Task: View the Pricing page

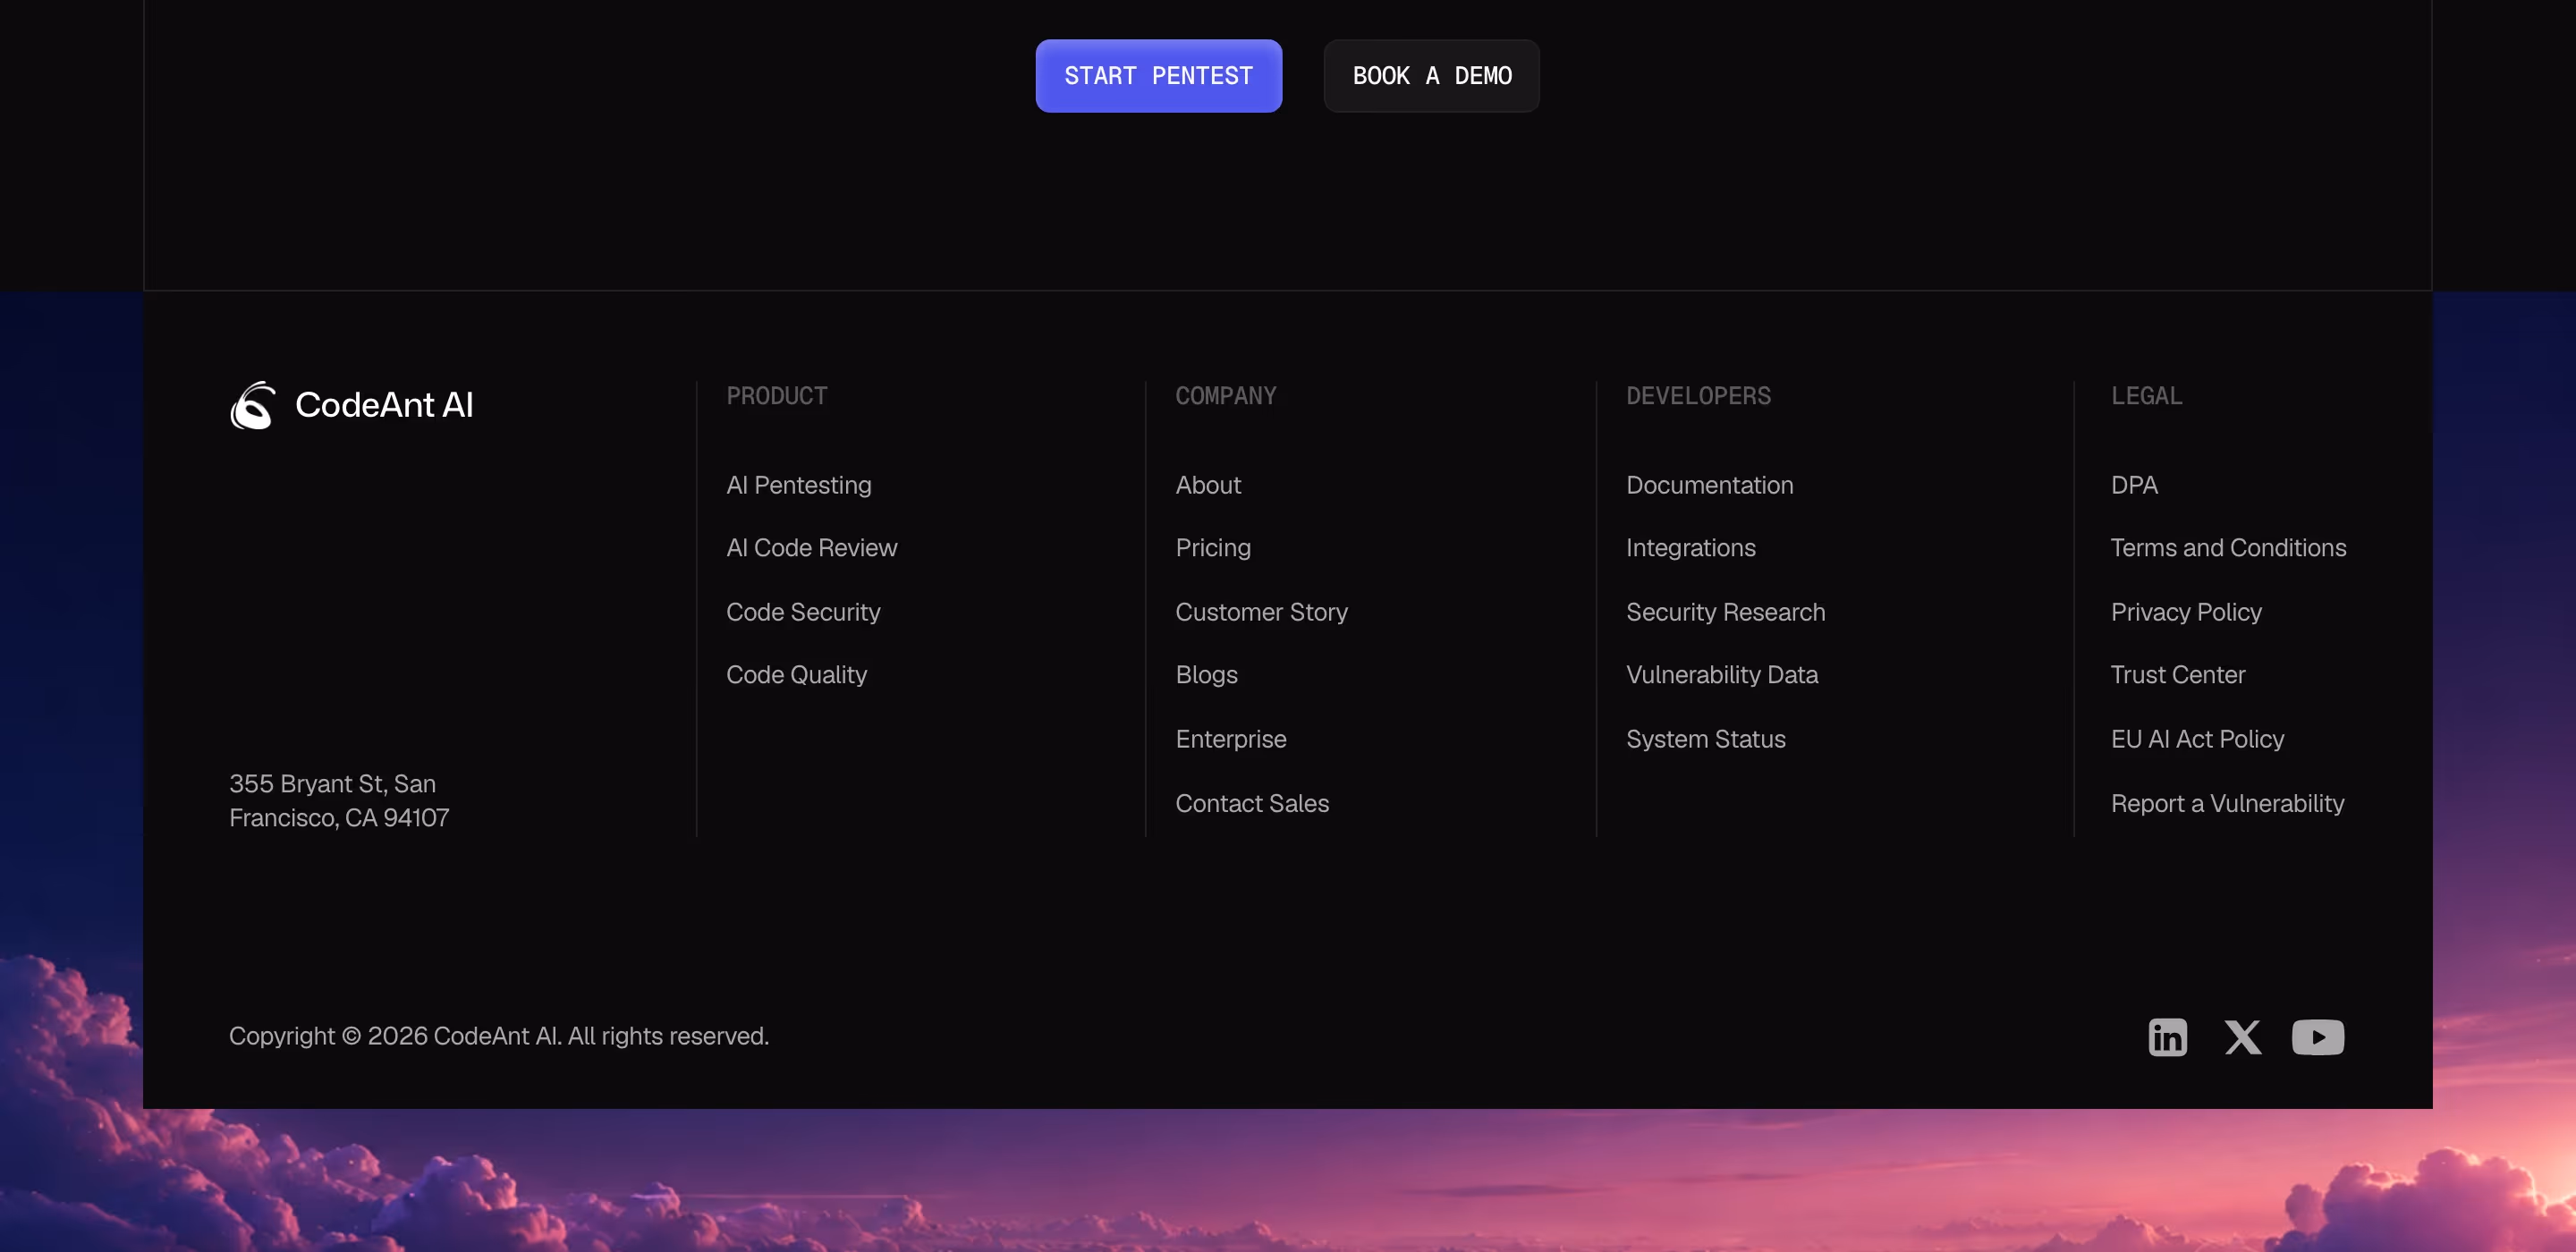Action: (1213, 548)
